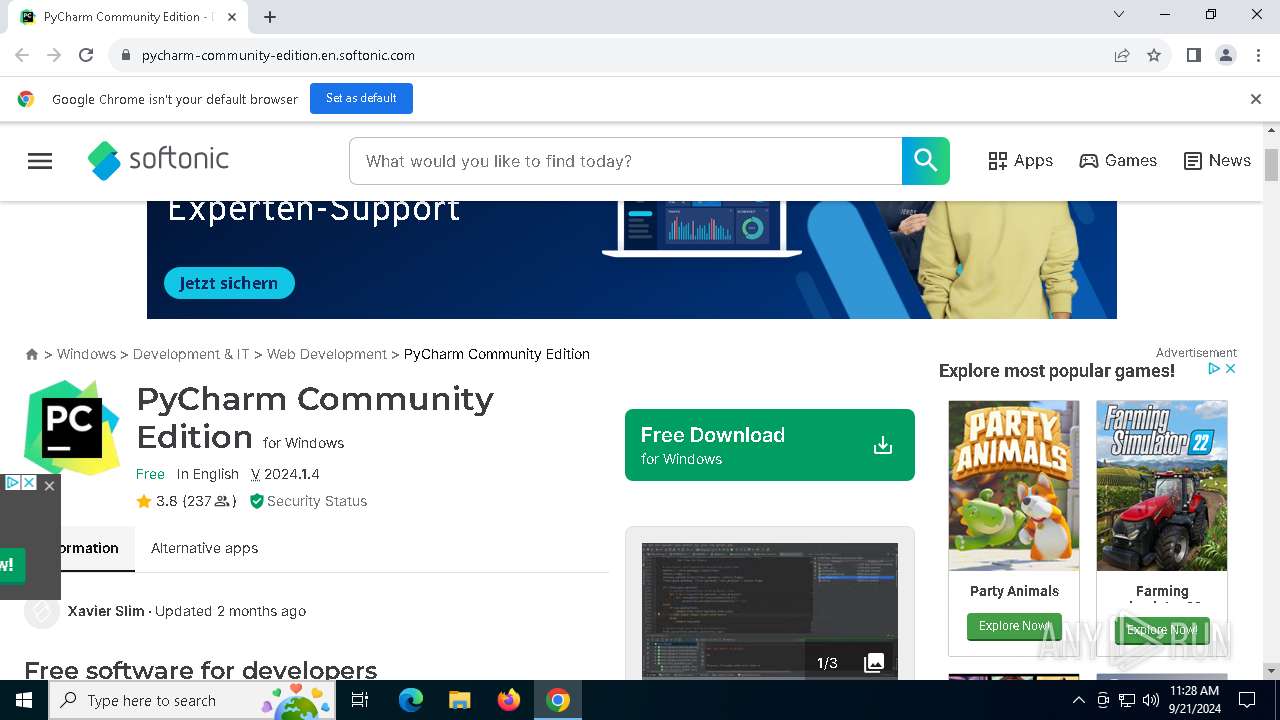Screen dimensions: 1280x720
Task: Open the PyCharm screenshot preview
Action: [x=770, y=610]
